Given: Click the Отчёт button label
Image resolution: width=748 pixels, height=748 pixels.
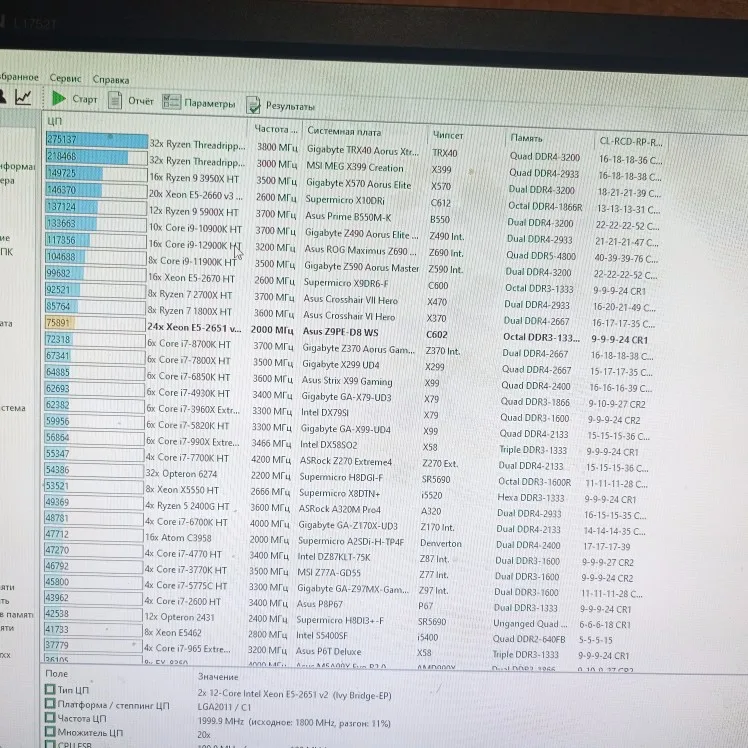Looking at the screenshot, I should pyautogui.click(x=141, y=101).
